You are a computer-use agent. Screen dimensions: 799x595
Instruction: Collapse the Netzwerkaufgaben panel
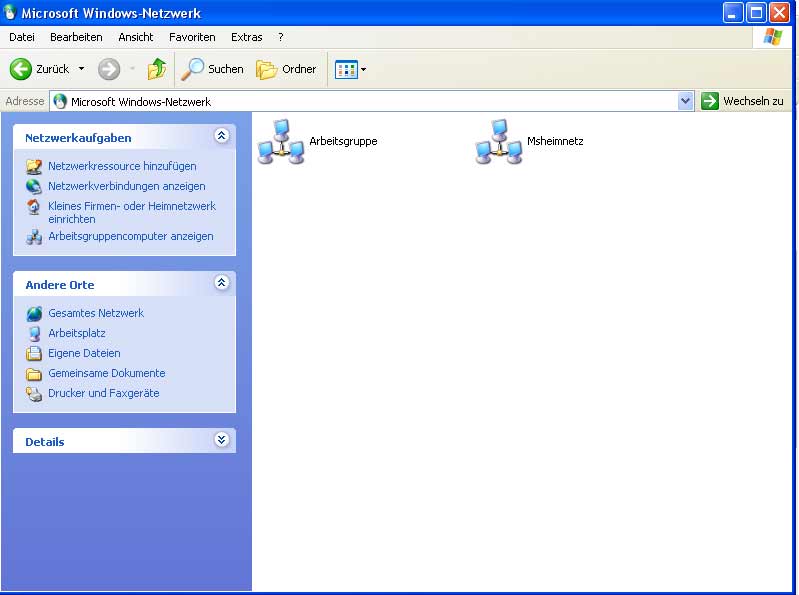point(222,136)
